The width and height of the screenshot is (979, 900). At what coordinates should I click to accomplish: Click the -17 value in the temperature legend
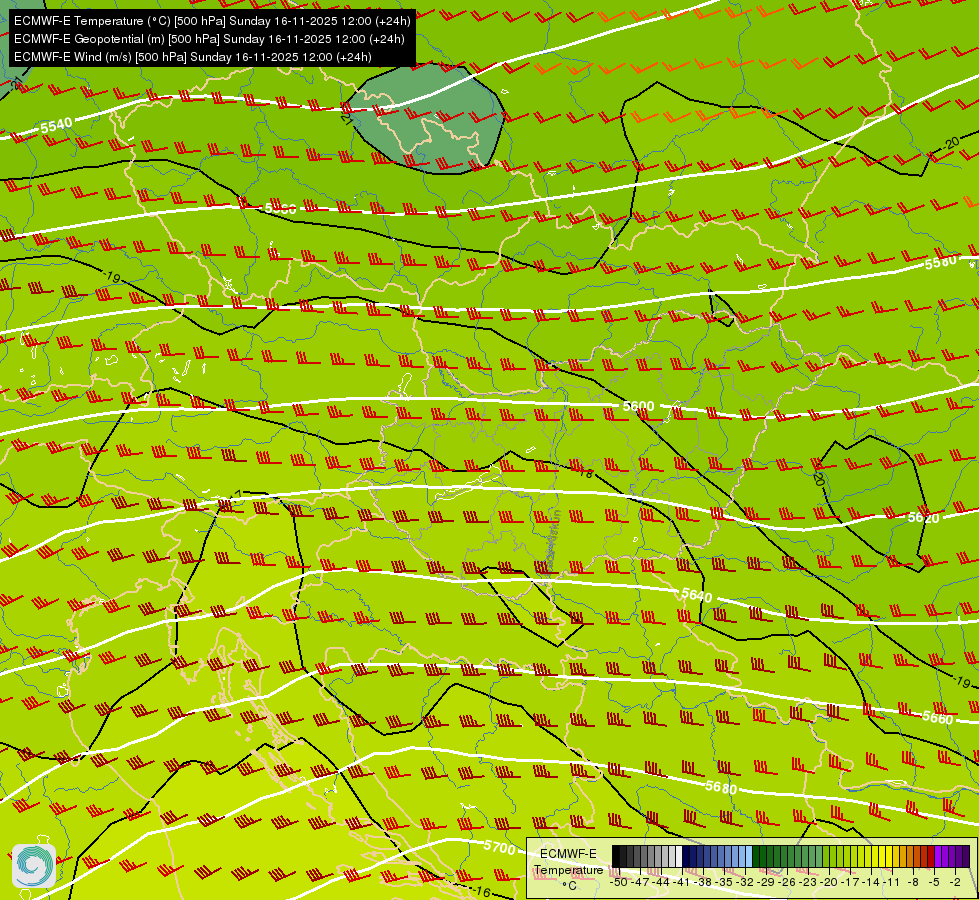[x=852, y=882]
